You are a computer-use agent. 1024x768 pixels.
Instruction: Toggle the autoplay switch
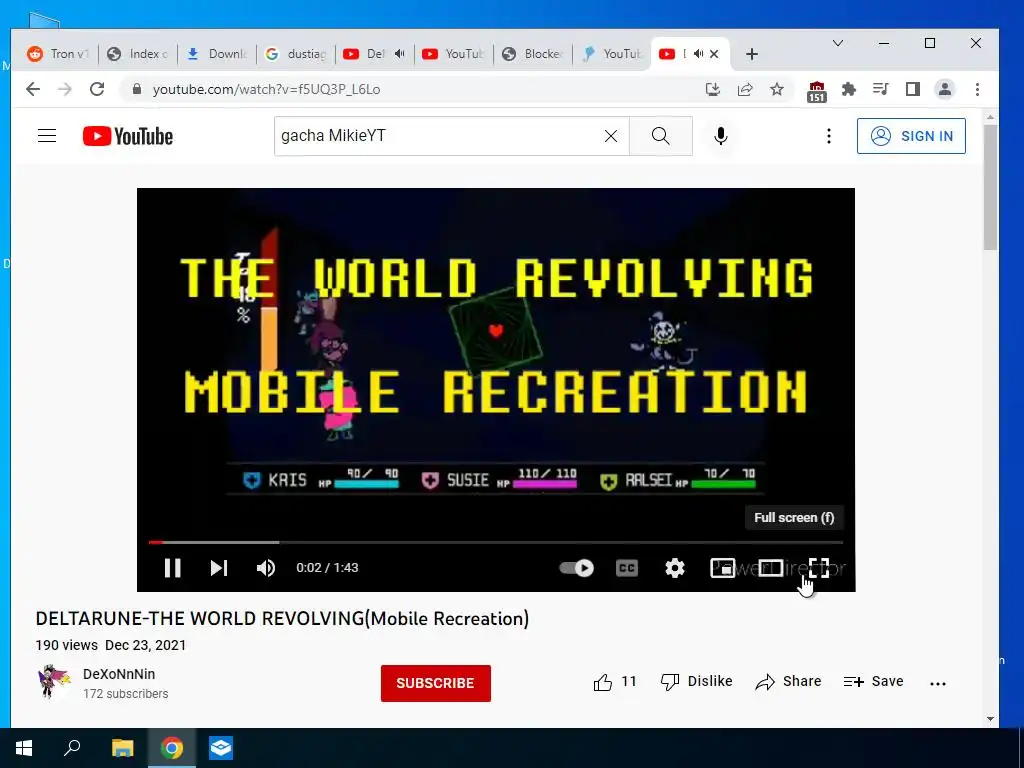pyautogui.click(x=577, y=568)
